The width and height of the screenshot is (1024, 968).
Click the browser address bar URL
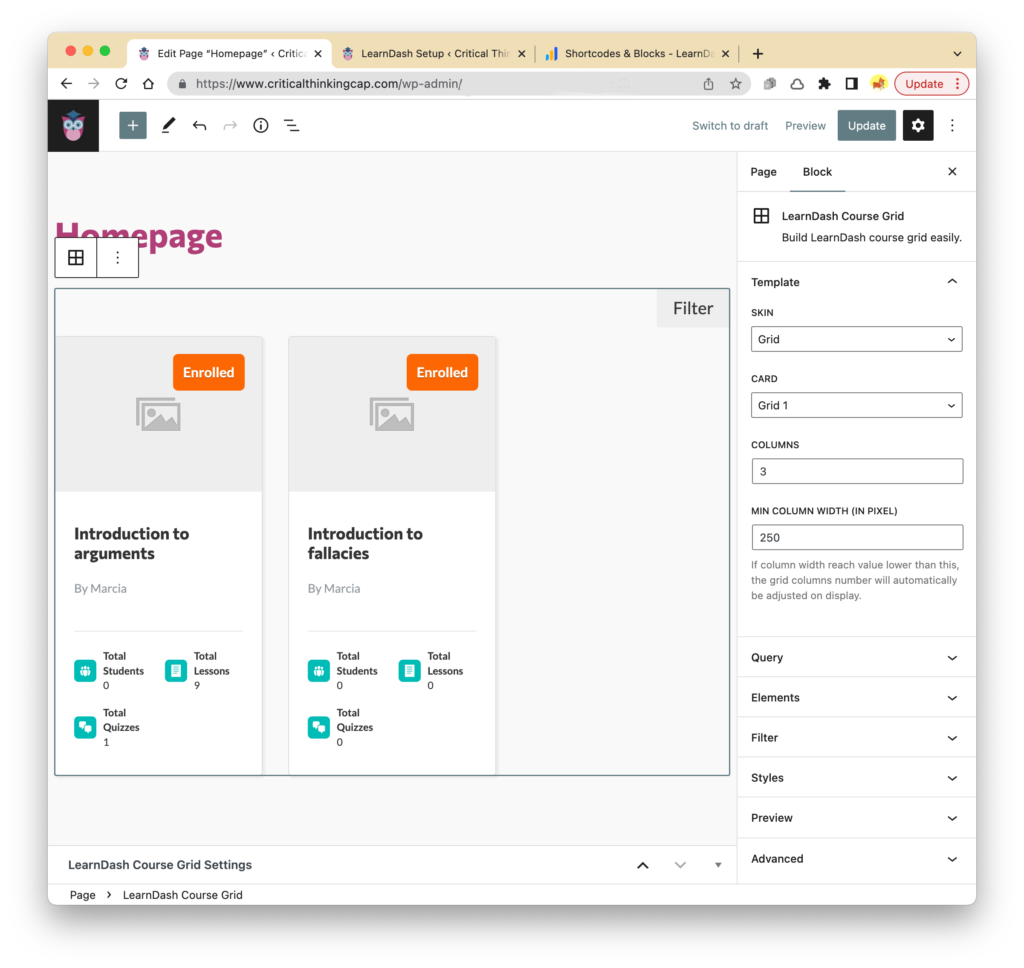(328, 84)
